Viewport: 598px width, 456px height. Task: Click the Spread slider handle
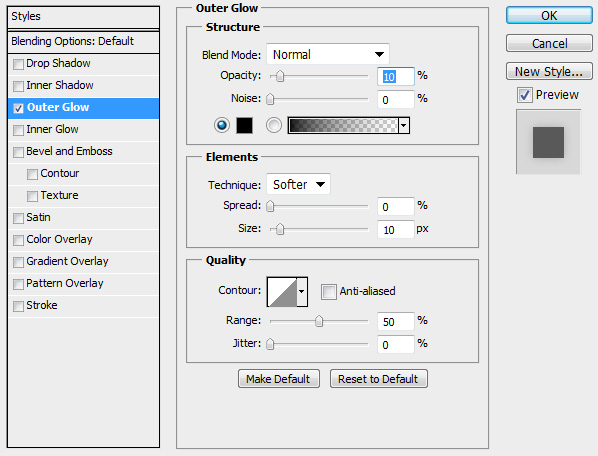[x=270, y=206]
